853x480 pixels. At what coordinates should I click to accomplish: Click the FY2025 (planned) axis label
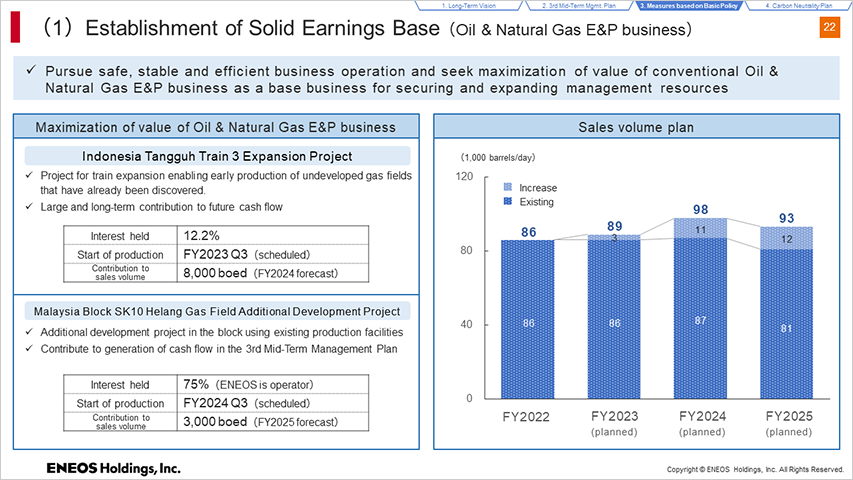[x=789, y=424]
